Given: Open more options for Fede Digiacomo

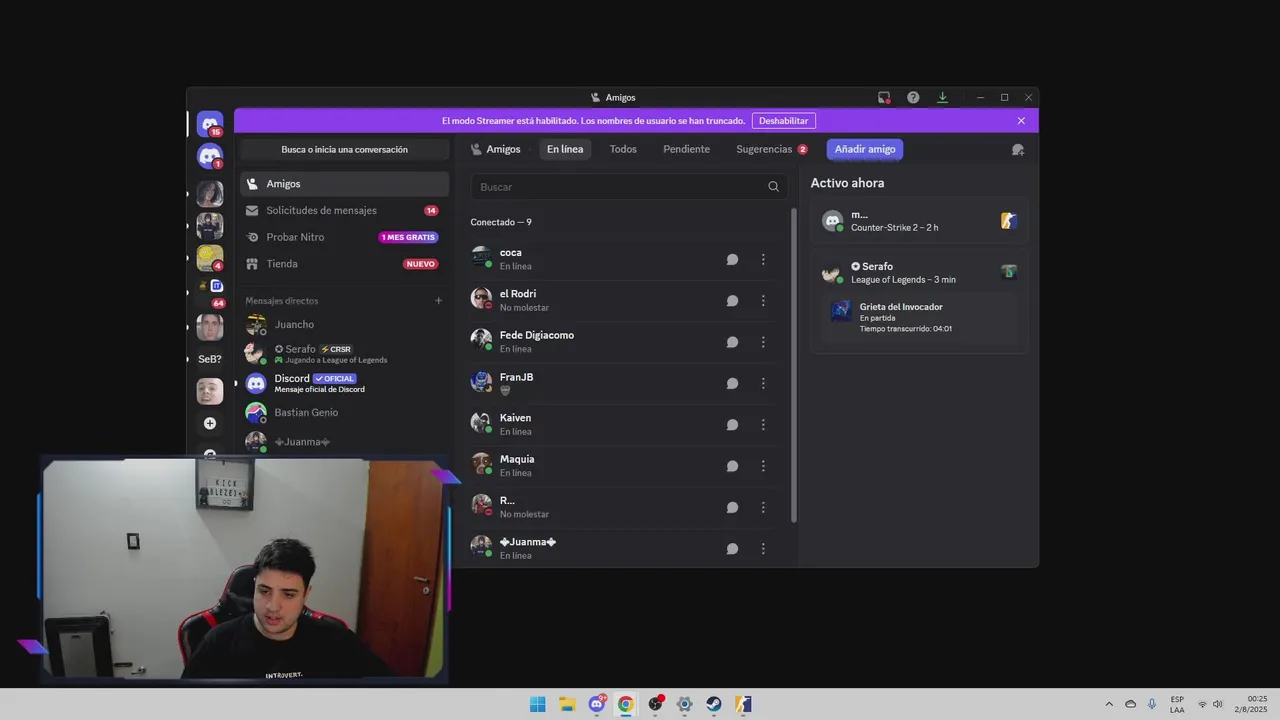Looking at the screenshot, I should [x=763, y=342].
